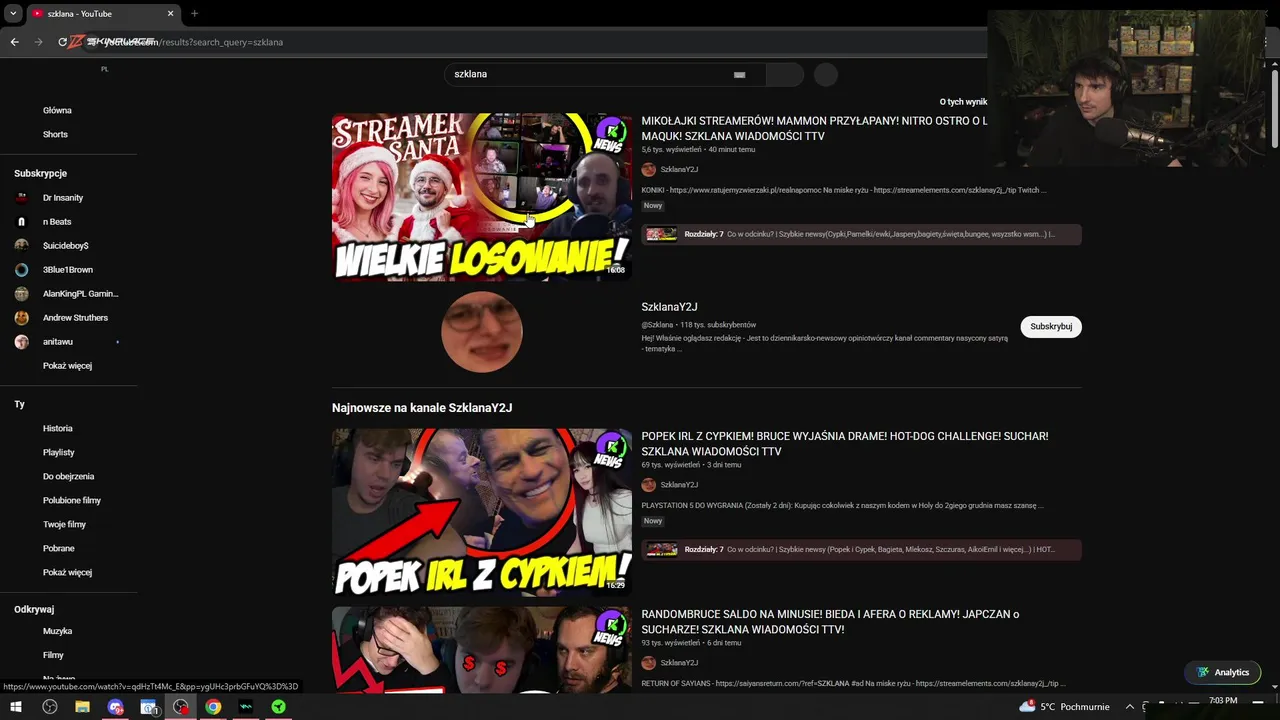Open Google Chrome from the taskbar
The width and height of the screenshot is (1280, 720).
click(x=213, y=707)
